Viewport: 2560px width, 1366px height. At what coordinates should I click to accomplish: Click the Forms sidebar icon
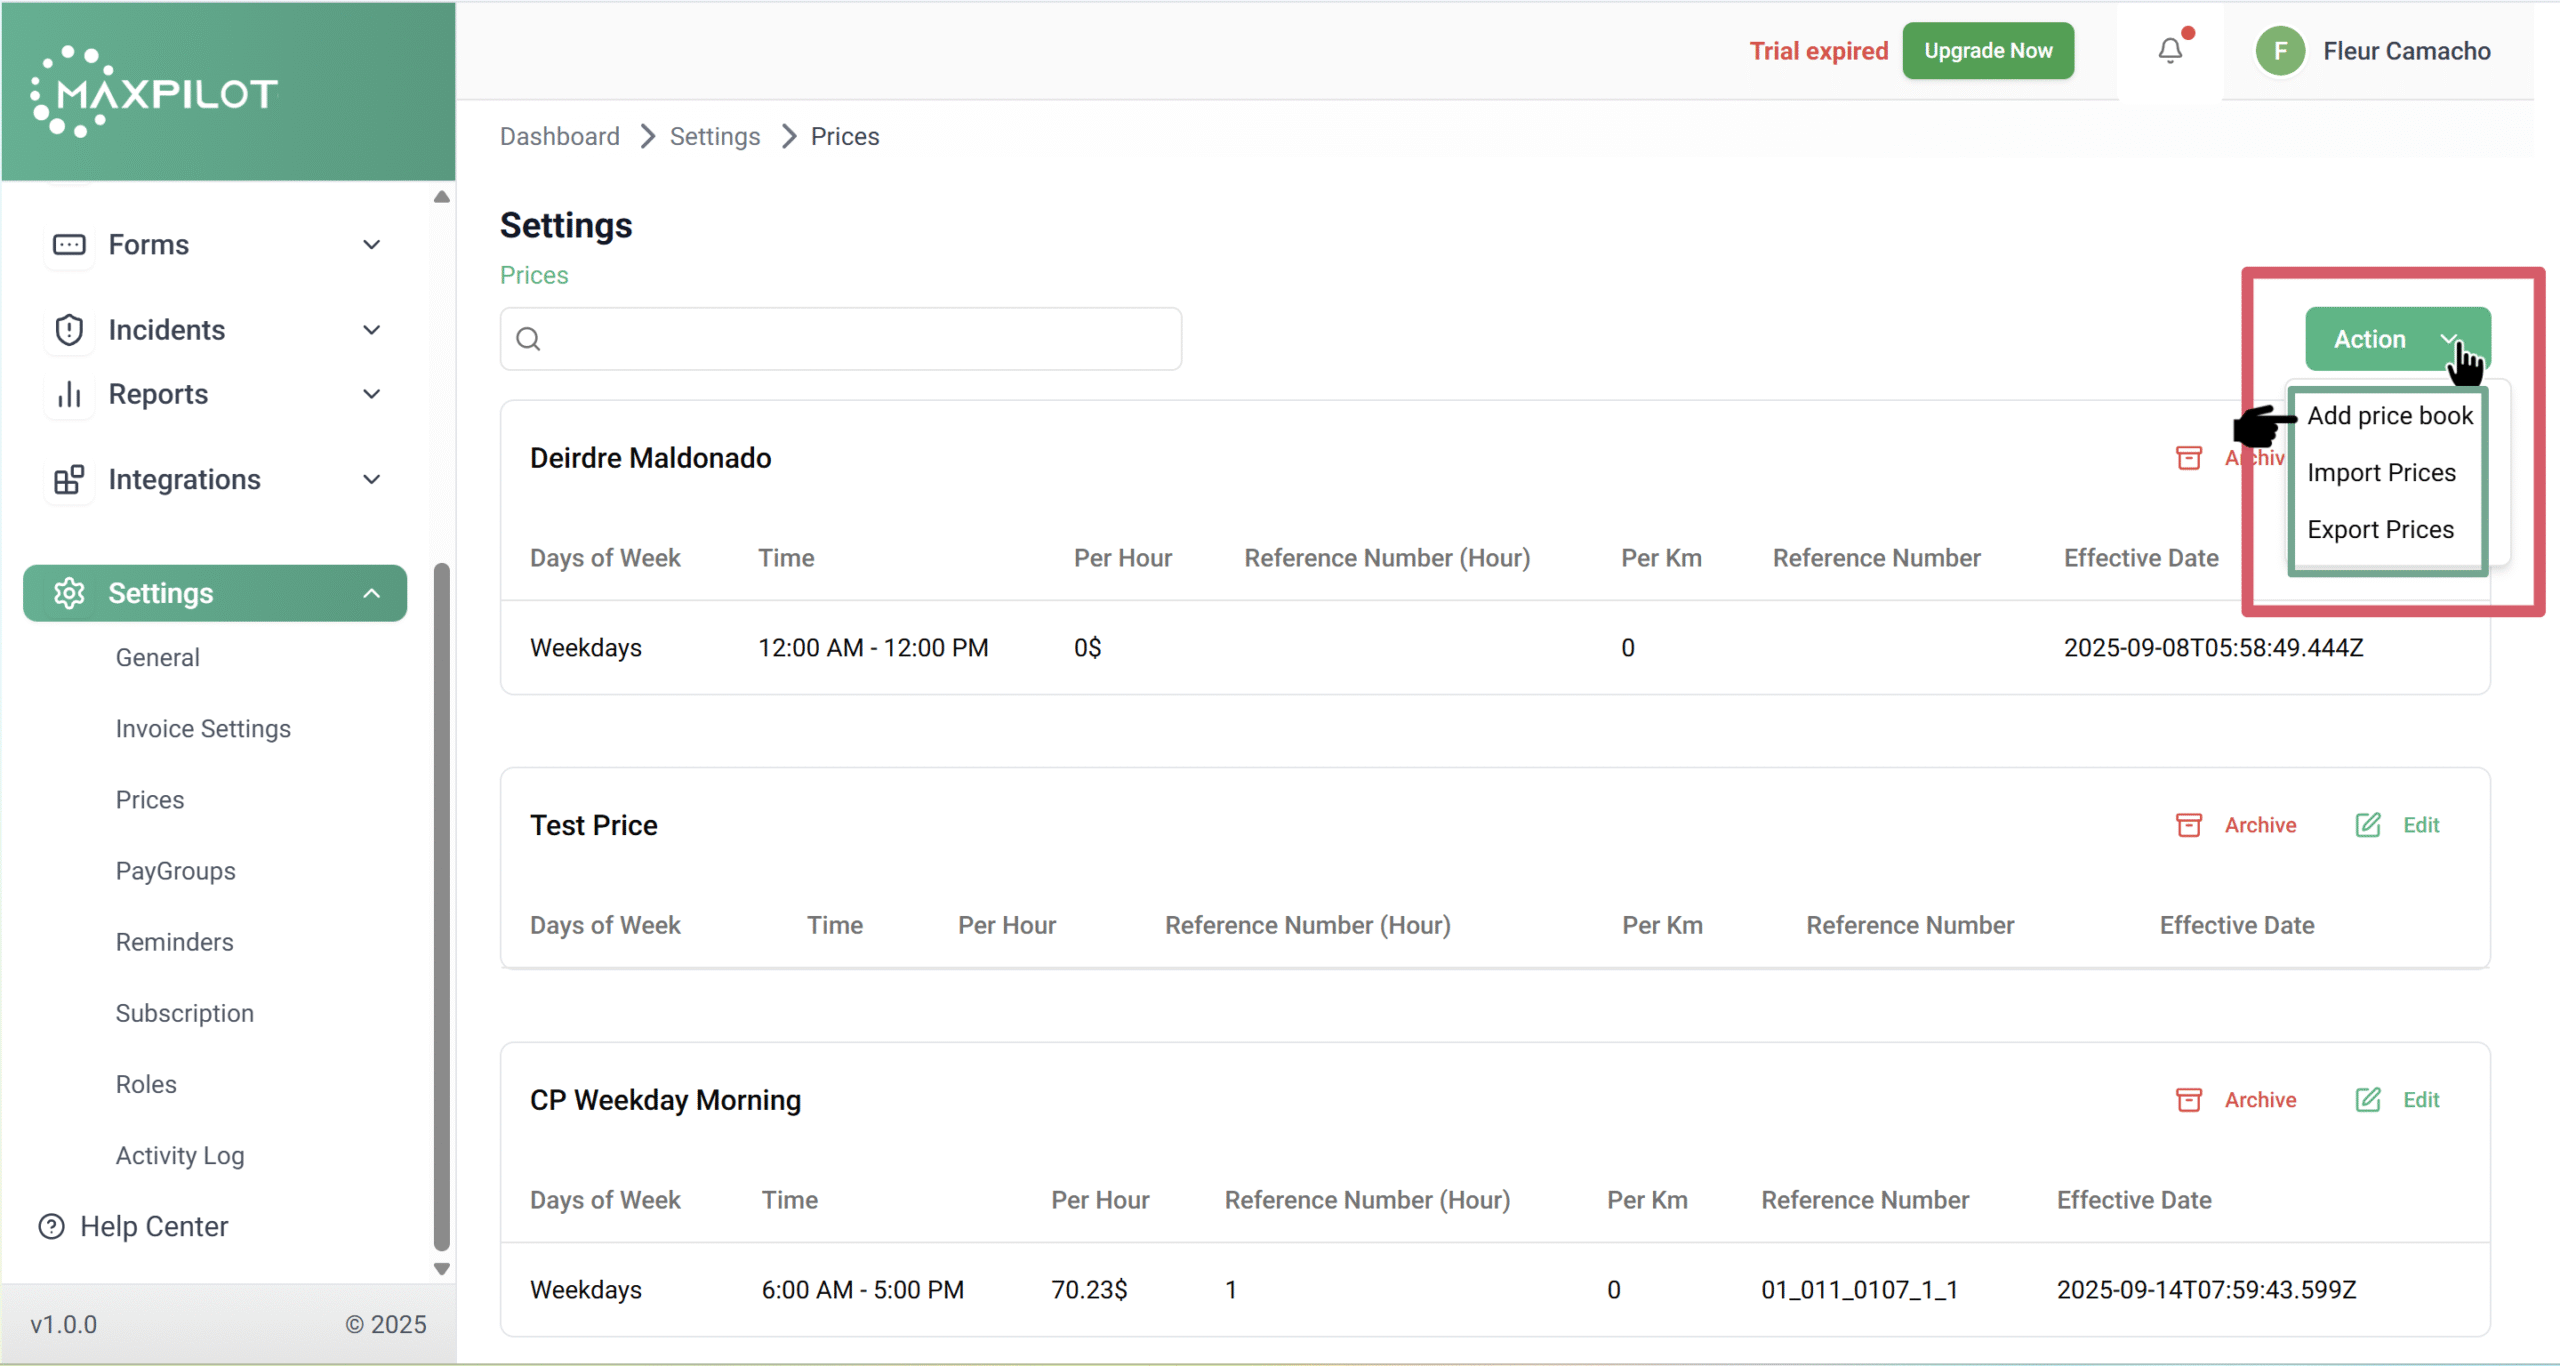tap(69, 245)
